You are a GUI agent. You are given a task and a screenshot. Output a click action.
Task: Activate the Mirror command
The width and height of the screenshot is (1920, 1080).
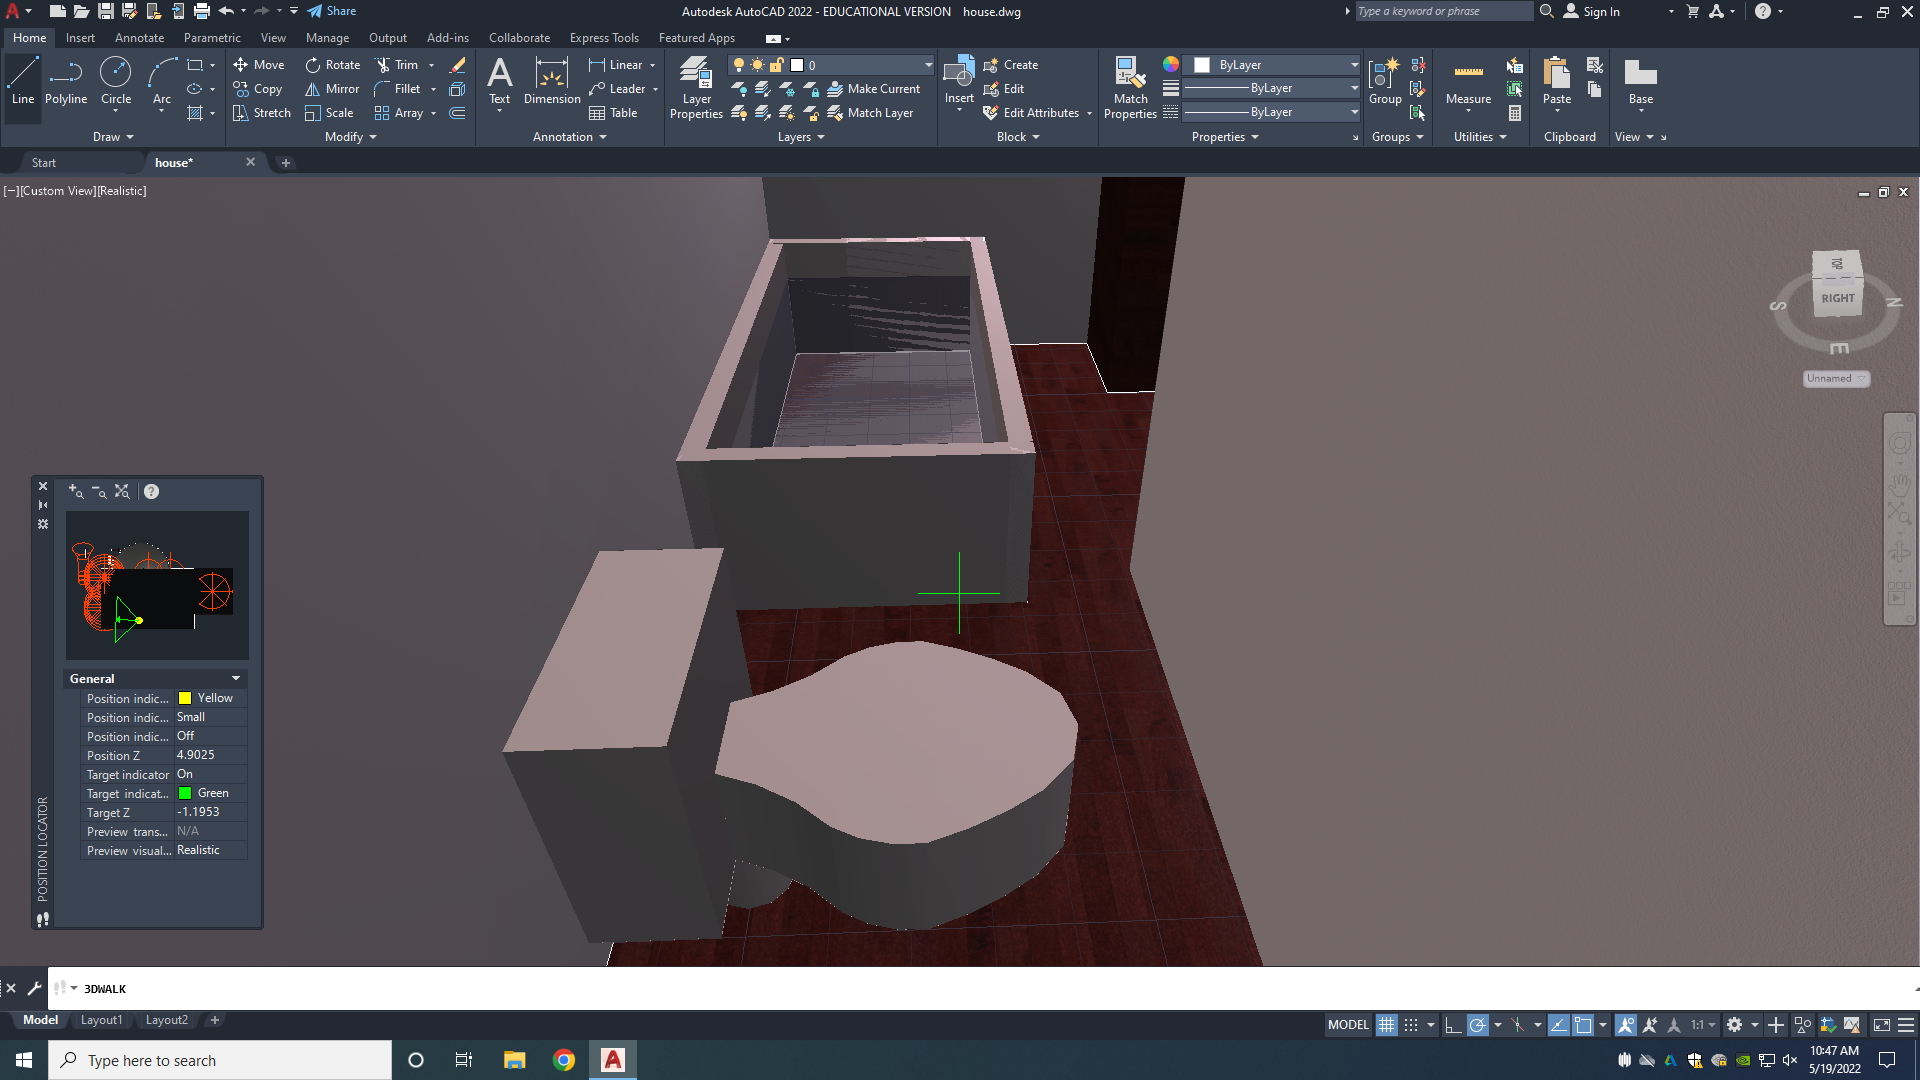click(x=332, y=89)
